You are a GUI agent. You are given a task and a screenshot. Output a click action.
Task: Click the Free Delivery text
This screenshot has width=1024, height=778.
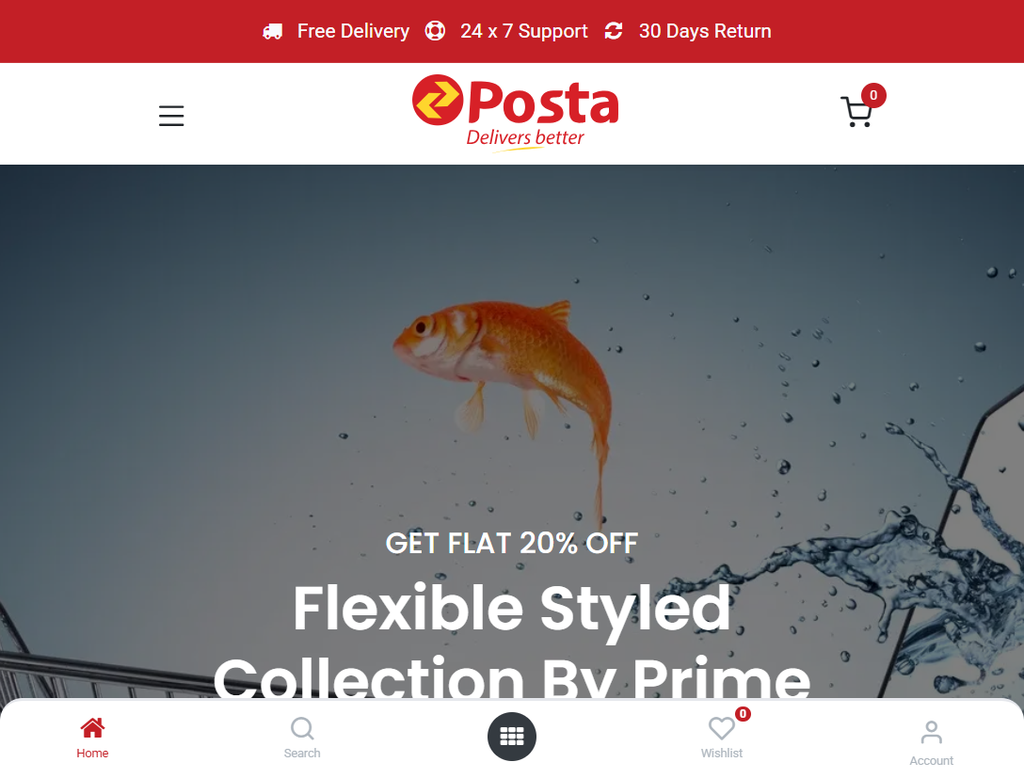(x=353, y=31)
